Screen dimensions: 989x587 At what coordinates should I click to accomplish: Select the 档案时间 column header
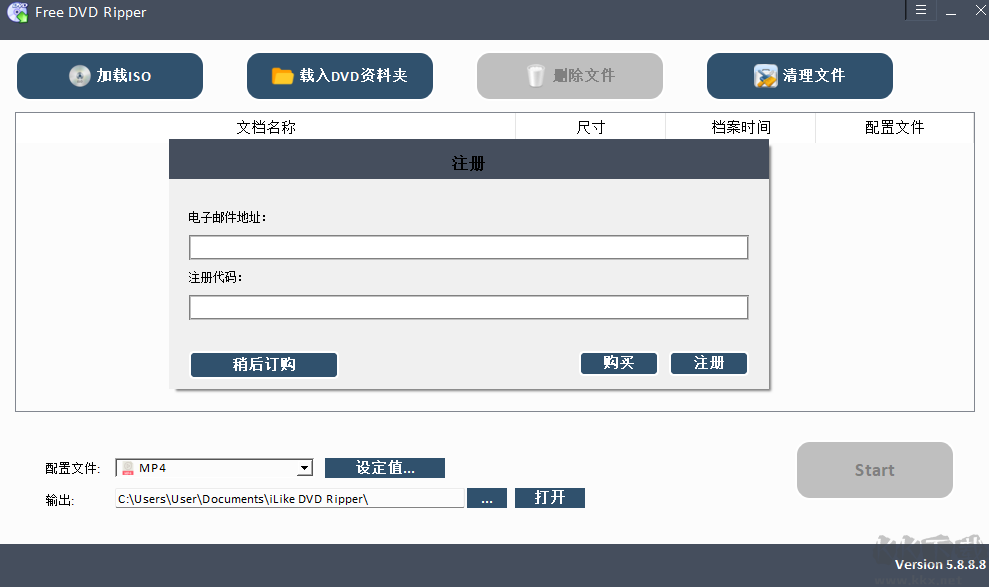740,126
